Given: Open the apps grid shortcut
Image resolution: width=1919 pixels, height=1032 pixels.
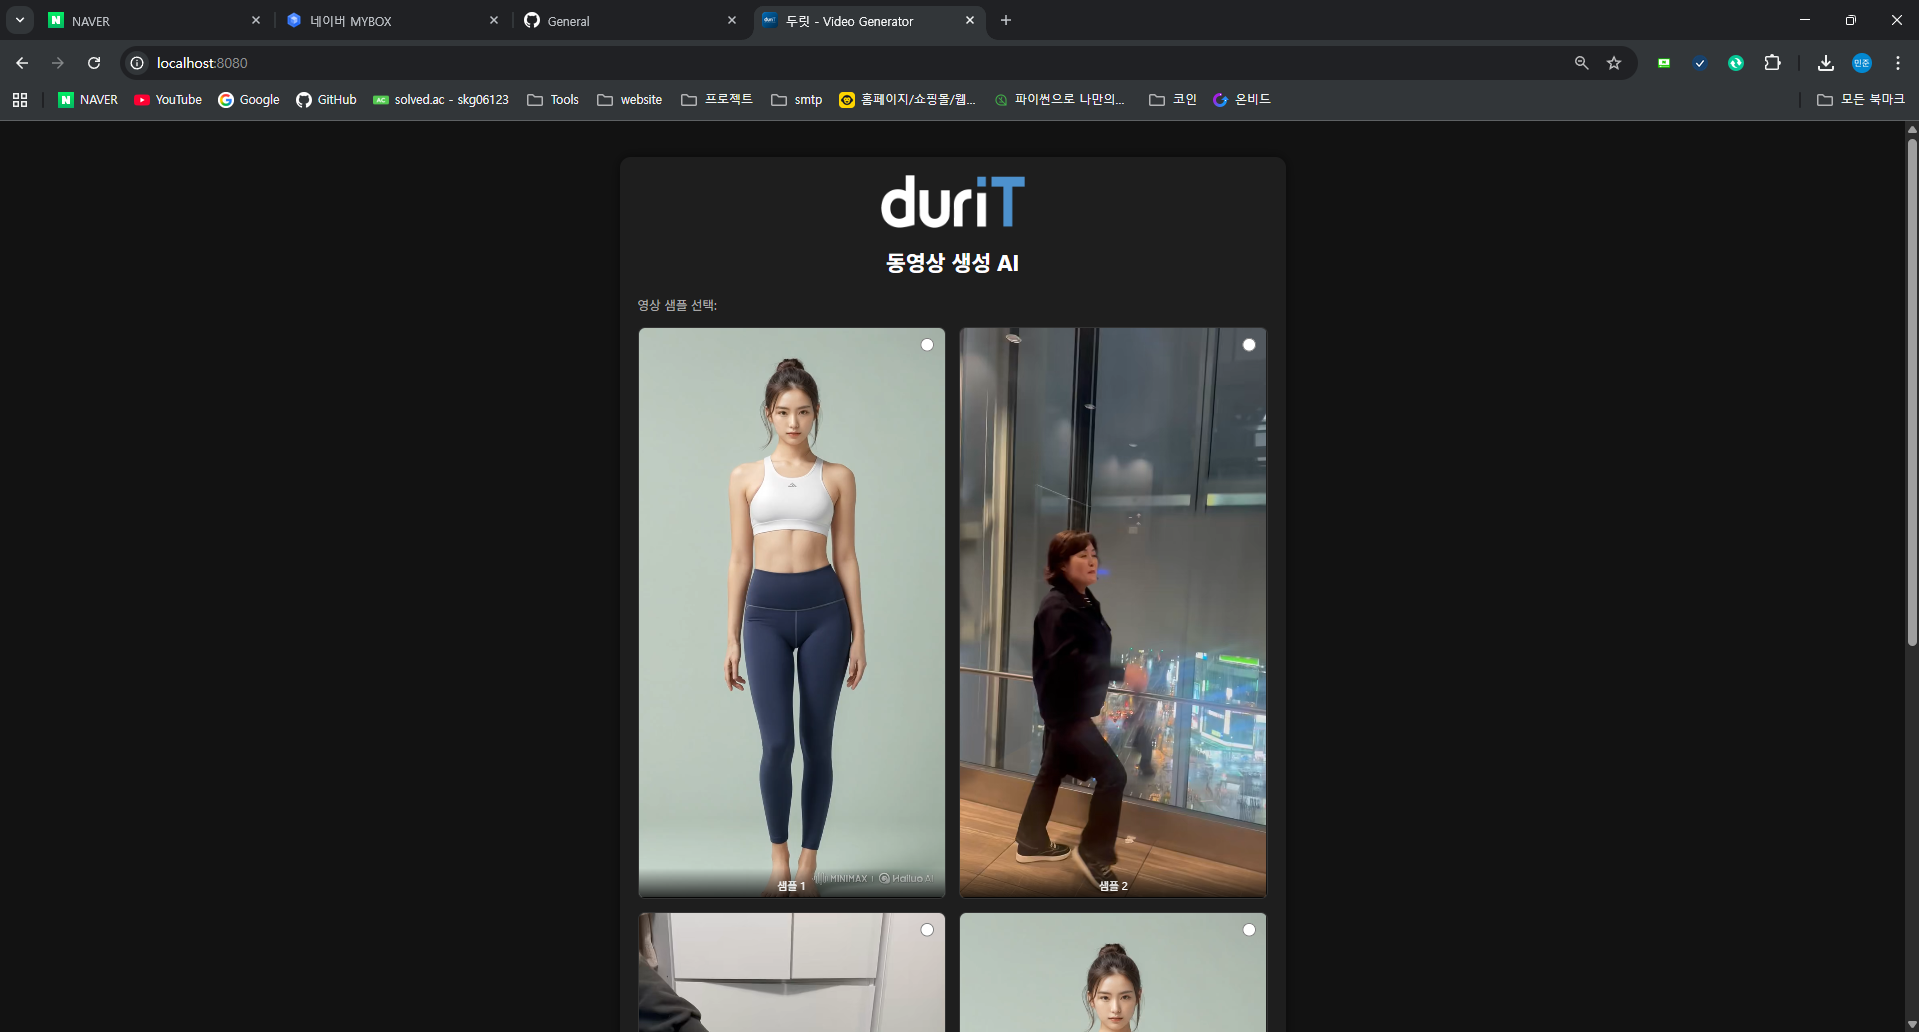Looking at the screenshot, I should pos(20,100).
